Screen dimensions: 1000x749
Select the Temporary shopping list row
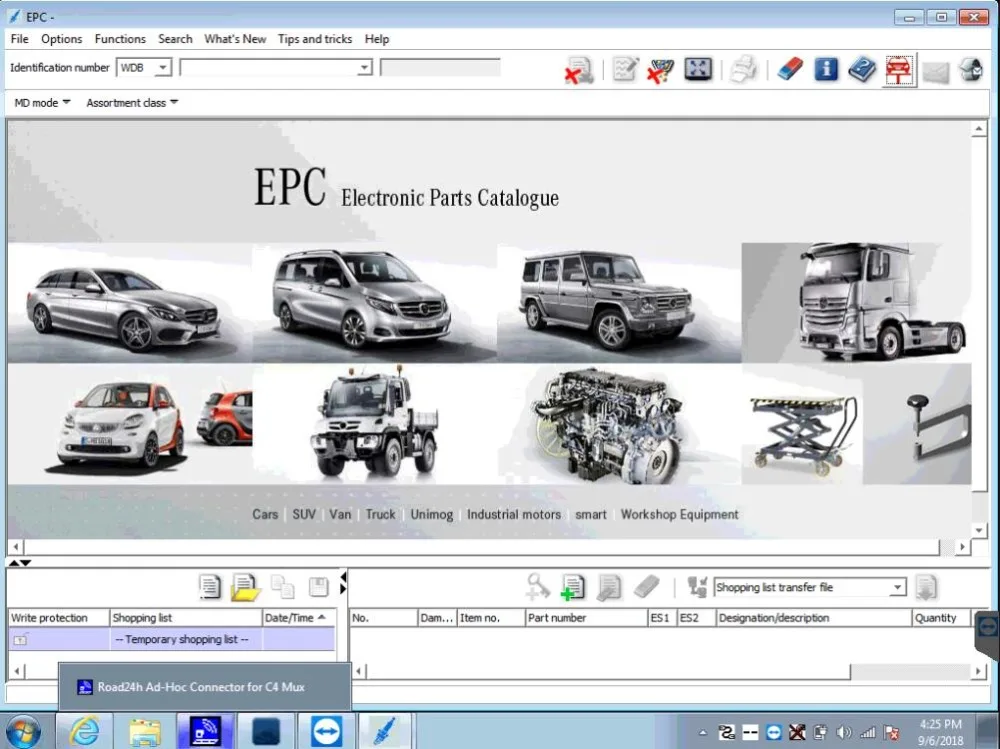pyautogui.click(x=172, y=639)
